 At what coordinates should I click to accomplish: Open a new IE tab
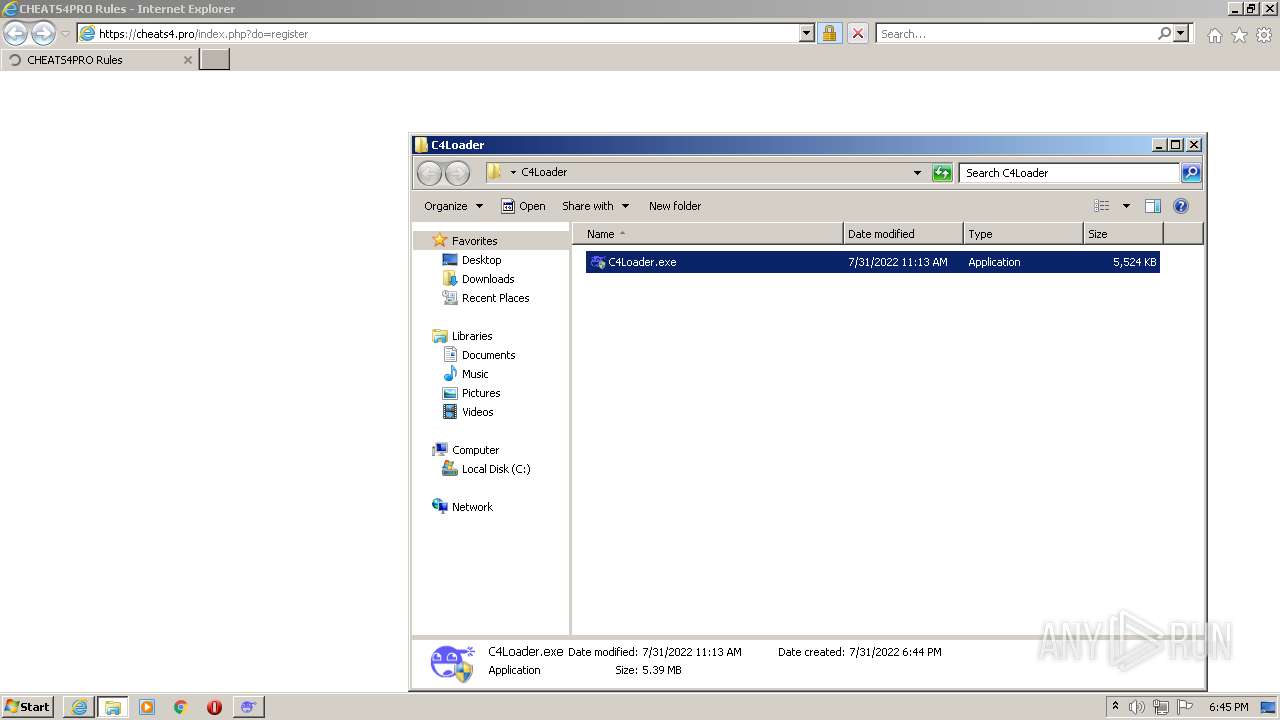(x=215, y=59)
